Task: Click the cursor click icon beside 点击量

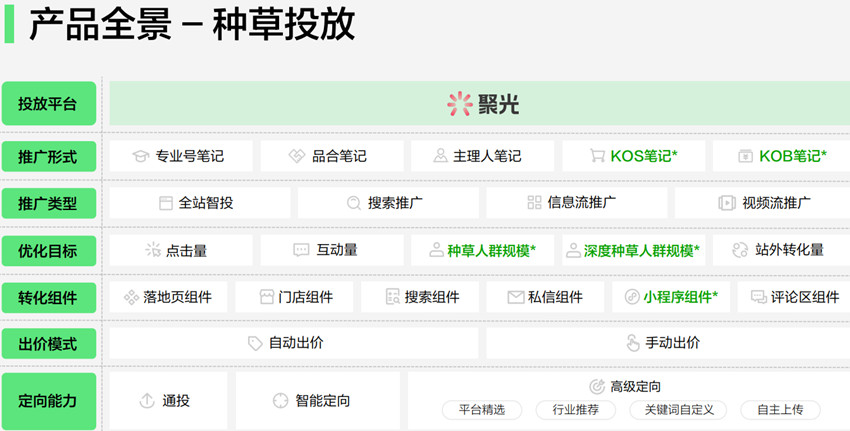Action: pos(153,250)
